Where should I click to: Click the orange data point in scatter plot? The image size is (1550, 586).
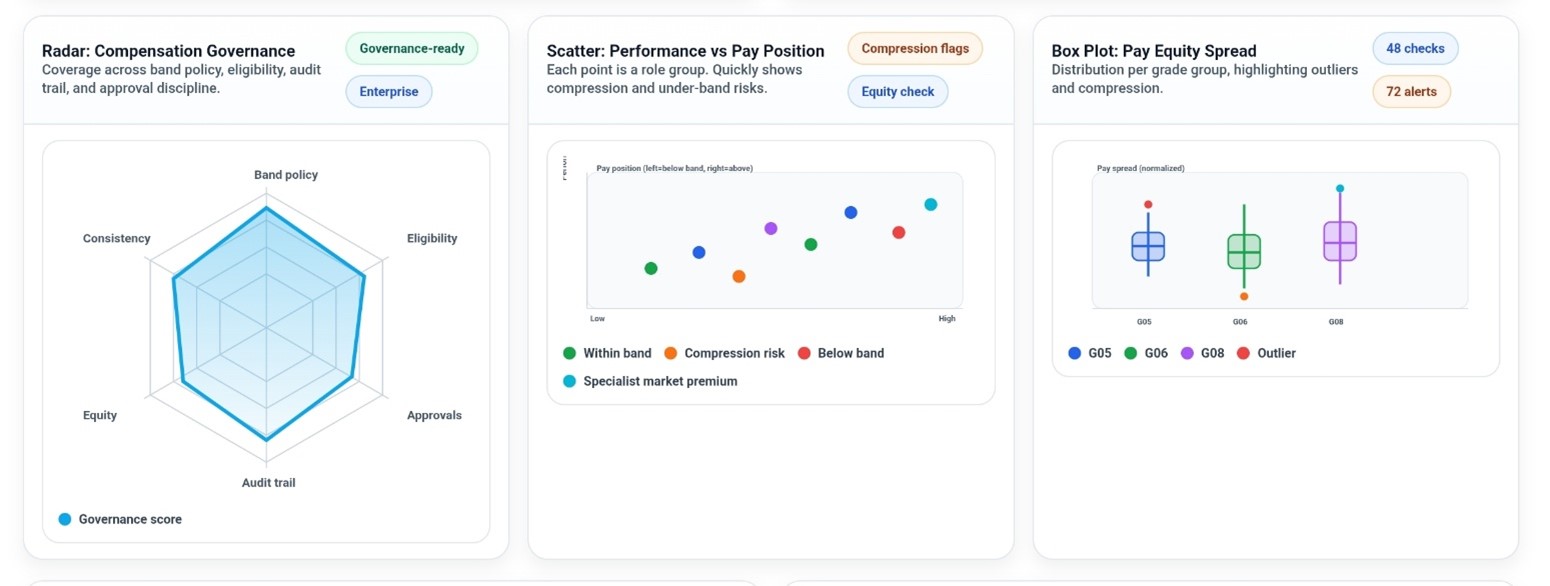tap(739, 276)
